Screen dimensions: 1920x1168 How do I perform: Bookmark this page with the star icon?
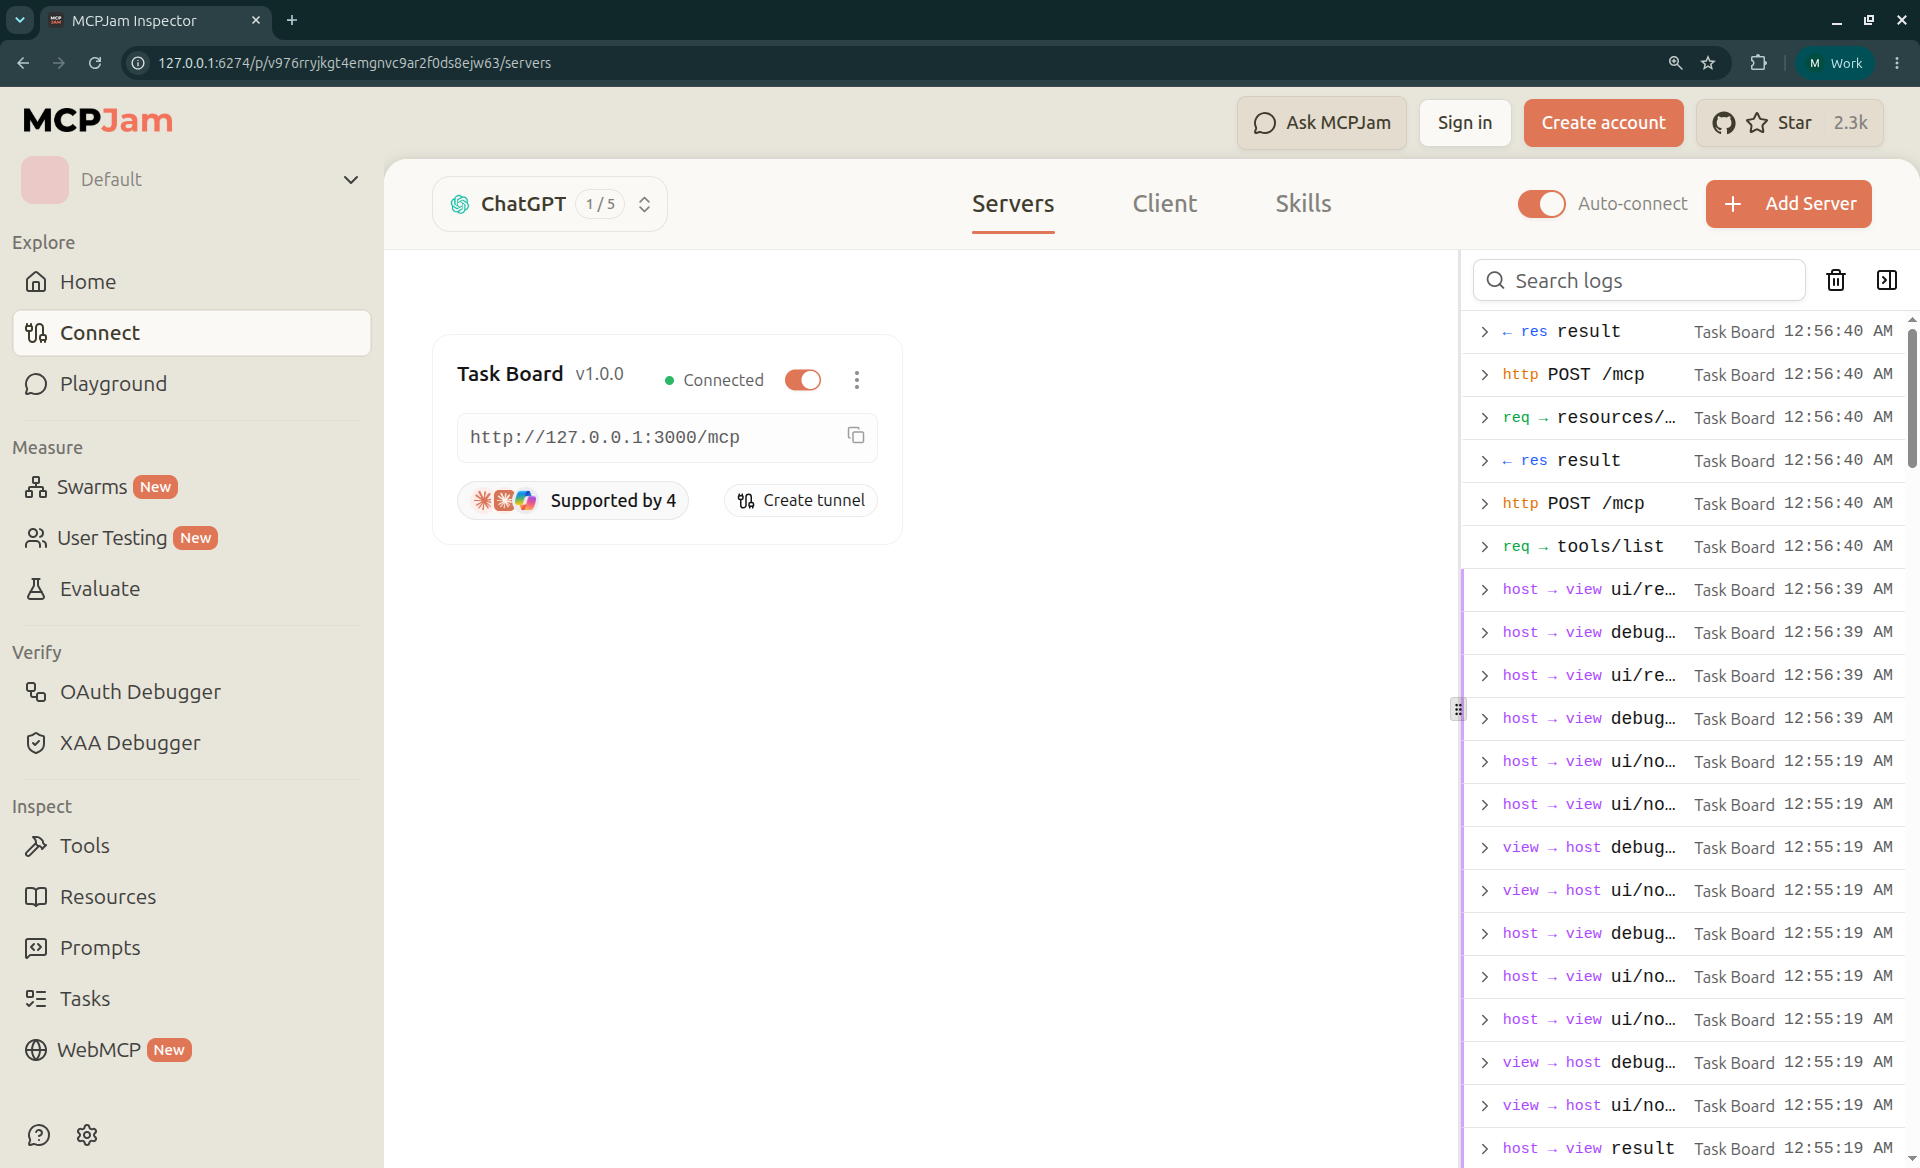(1708, 63)
